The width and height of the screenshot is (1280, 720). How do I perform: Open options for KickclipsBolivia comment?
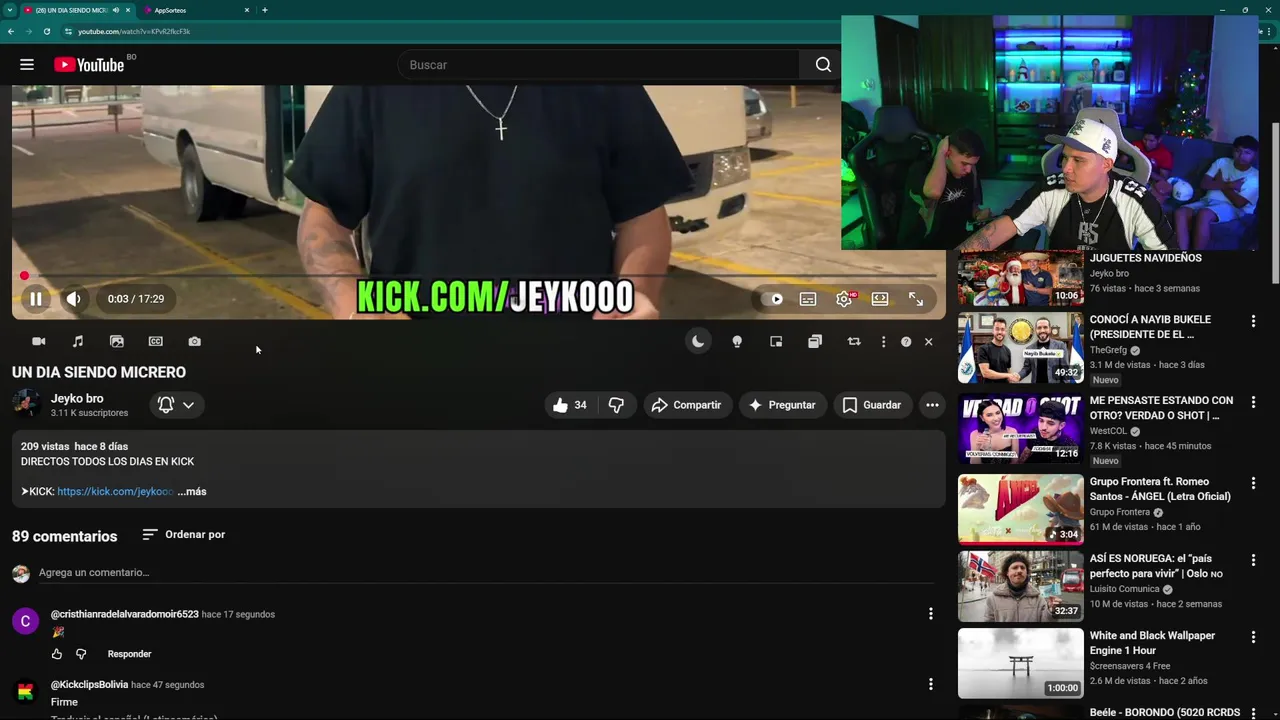(930, 684)
